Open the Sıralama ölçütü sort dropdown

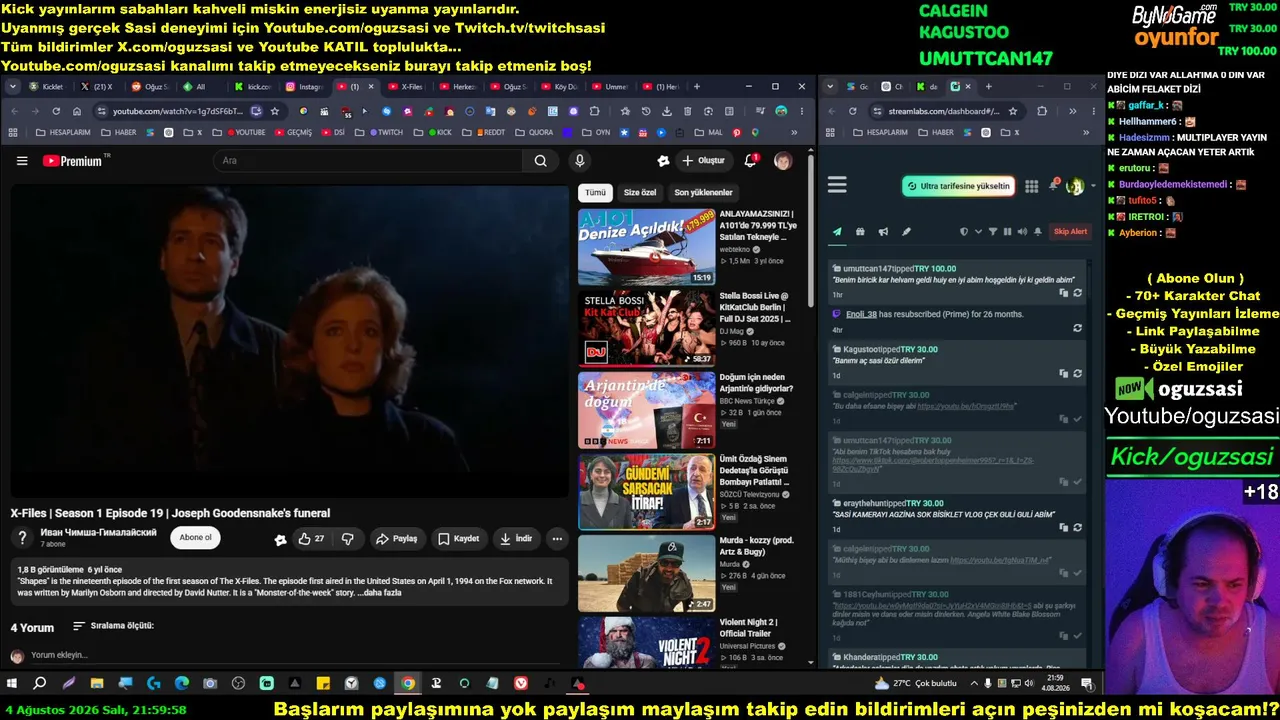[114, 626]
